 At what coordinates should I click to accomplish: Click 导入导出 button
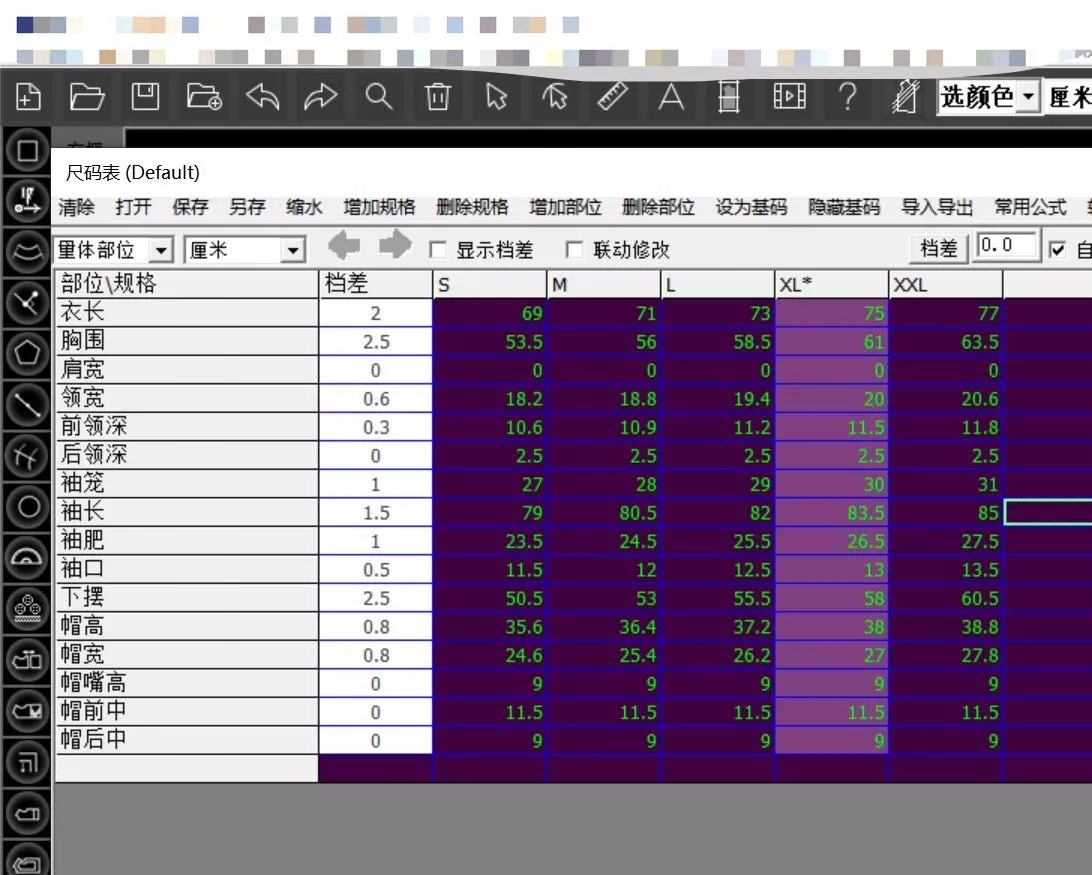(937, 207)
